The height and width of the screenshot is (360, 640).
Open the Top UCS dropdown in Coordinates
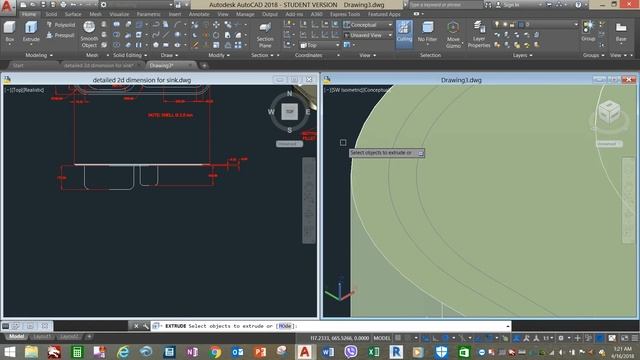(320, 45)
